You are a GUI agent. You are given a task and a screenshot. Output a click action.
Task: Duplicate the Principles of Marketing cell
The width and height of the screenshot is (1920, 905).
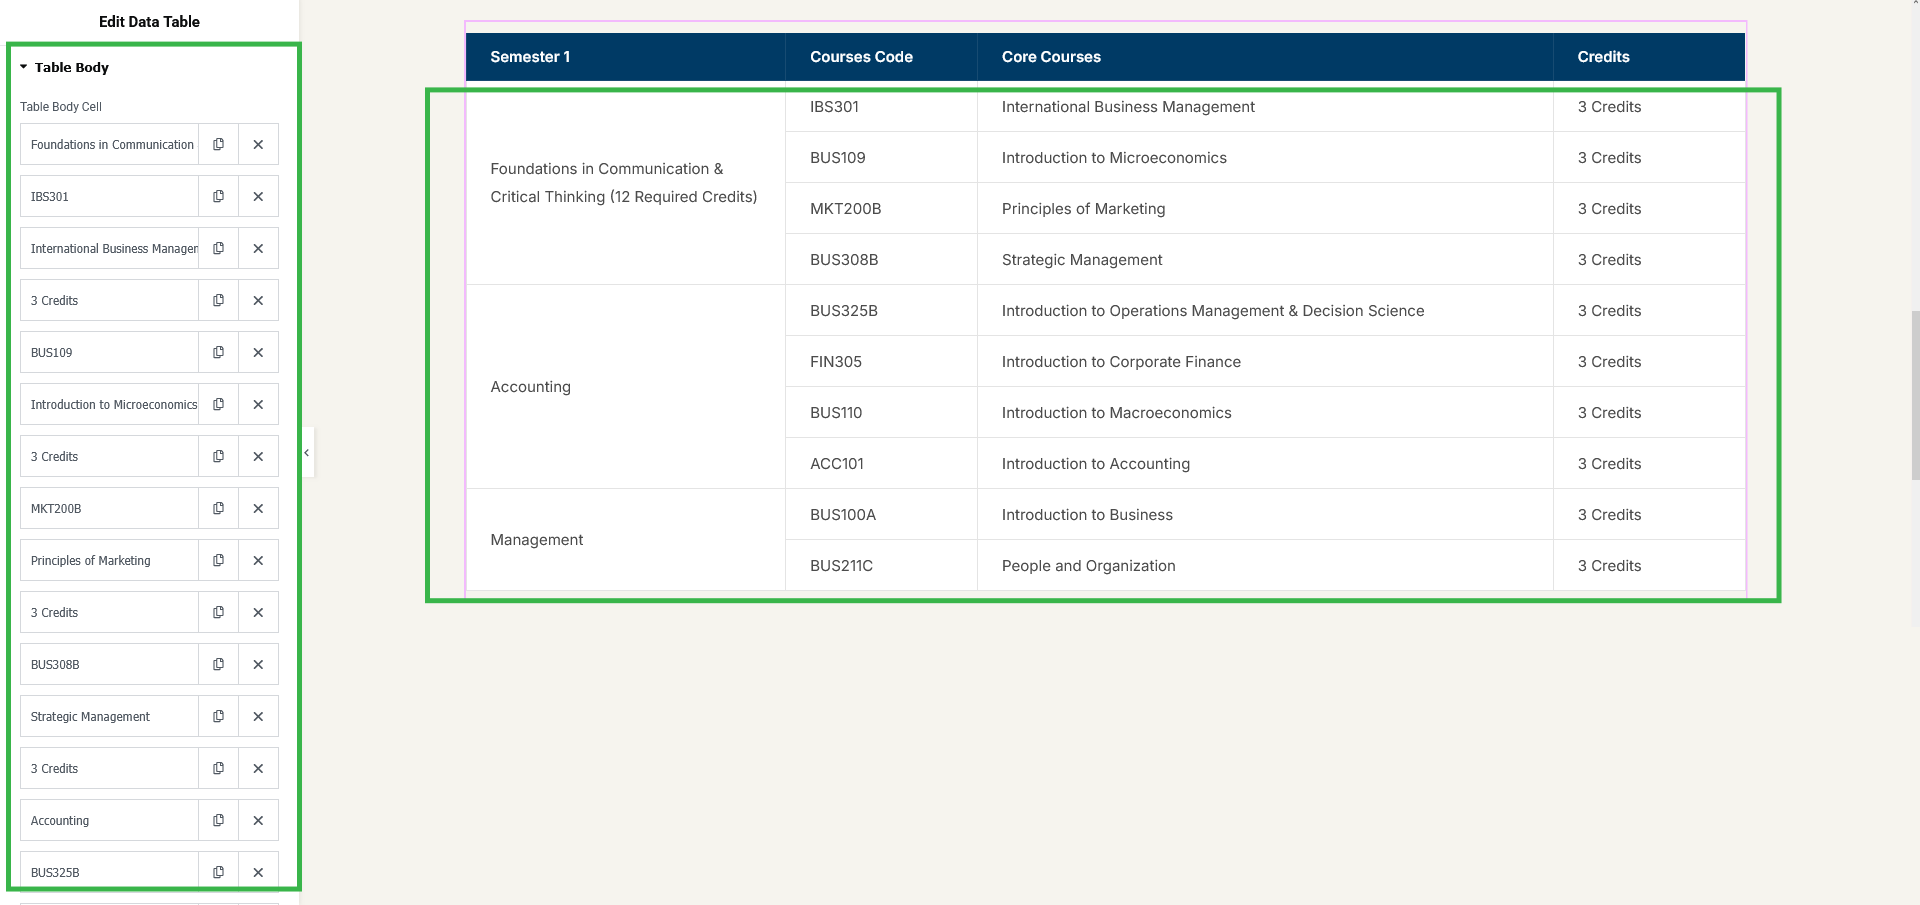tap(218, 561)
